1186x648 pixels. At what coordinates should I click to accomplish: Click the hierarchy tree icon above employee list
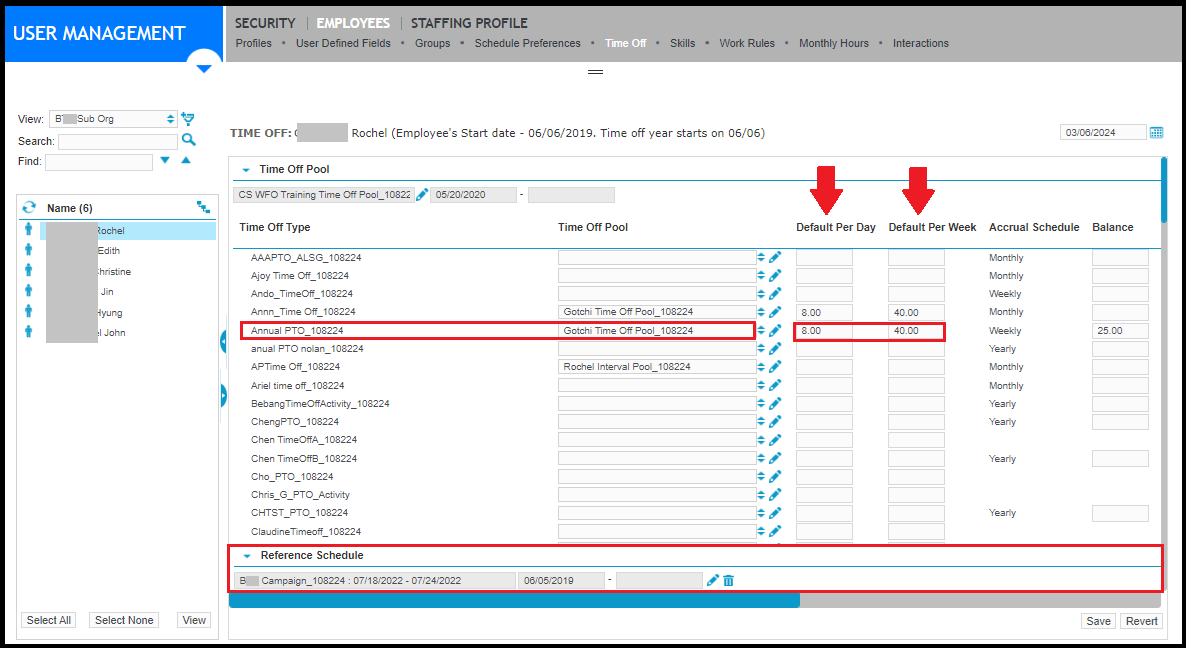tap(203, 206)
